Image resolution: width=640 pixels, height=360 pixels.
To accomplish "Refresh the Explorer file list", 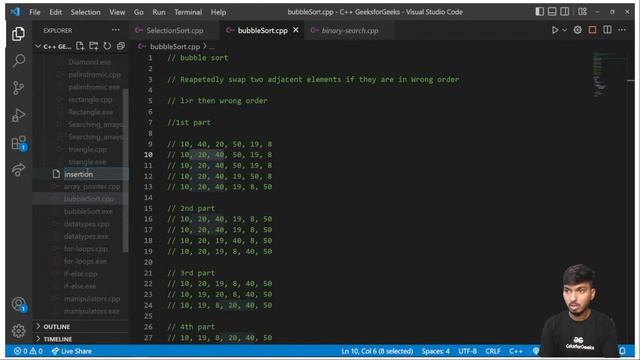I will tap(107, 46).
